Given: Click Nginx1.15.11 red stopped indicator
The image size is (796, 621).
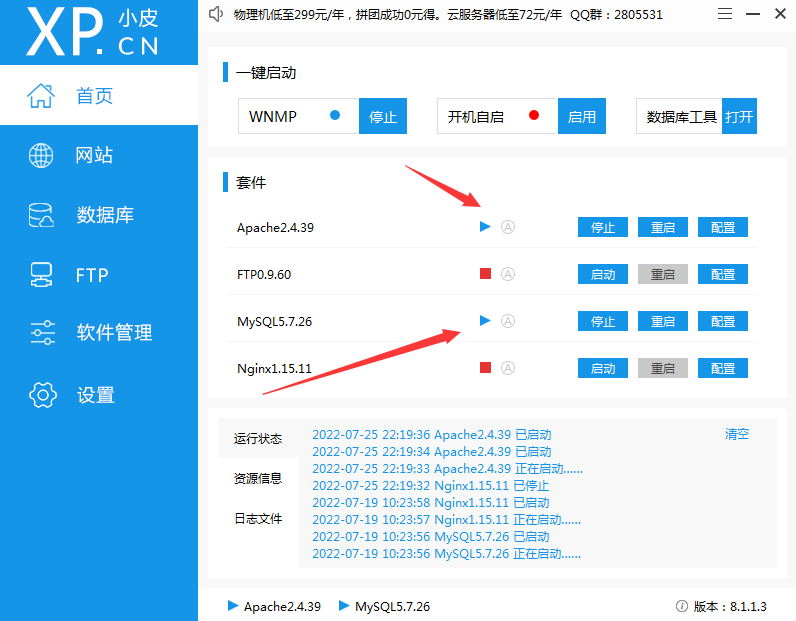Looking at the screenshot, I should coord(485,368).
